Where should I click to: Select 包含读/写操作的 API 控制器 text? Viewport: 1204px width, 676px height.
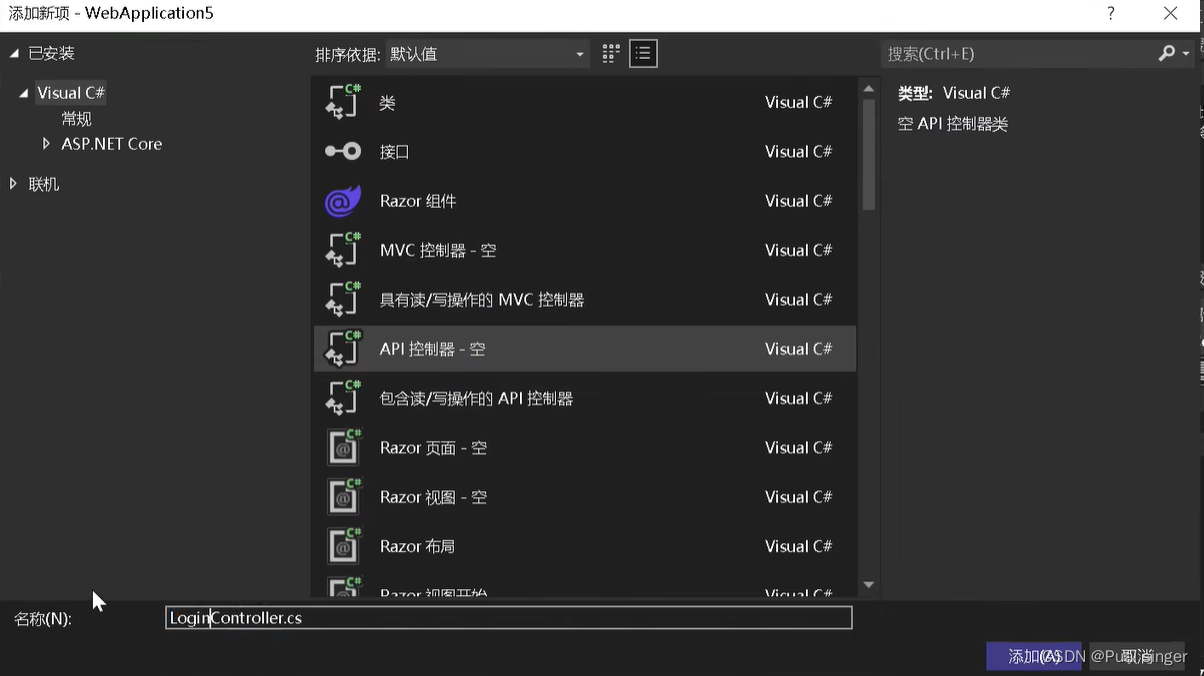(x=476, y=398)
